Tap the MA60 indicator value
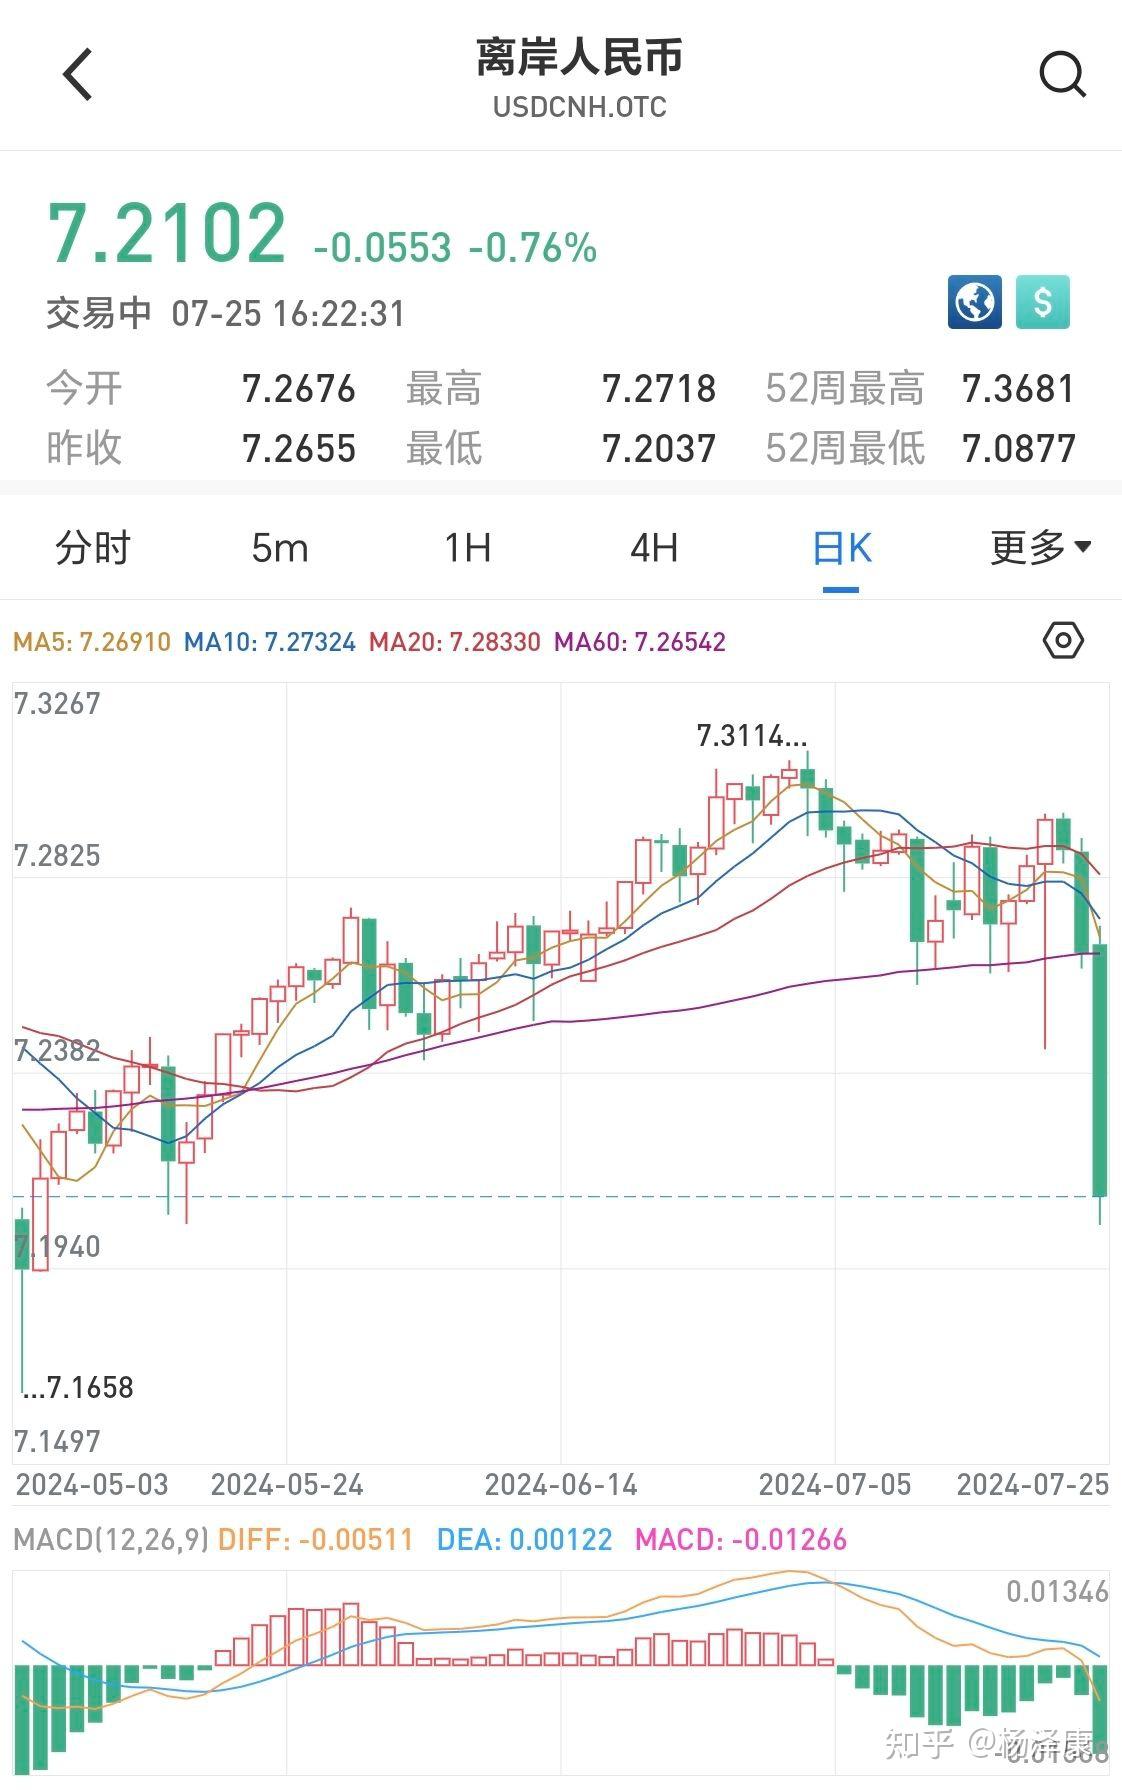This screenshot has height=1790, width=1122. (640, 642)
